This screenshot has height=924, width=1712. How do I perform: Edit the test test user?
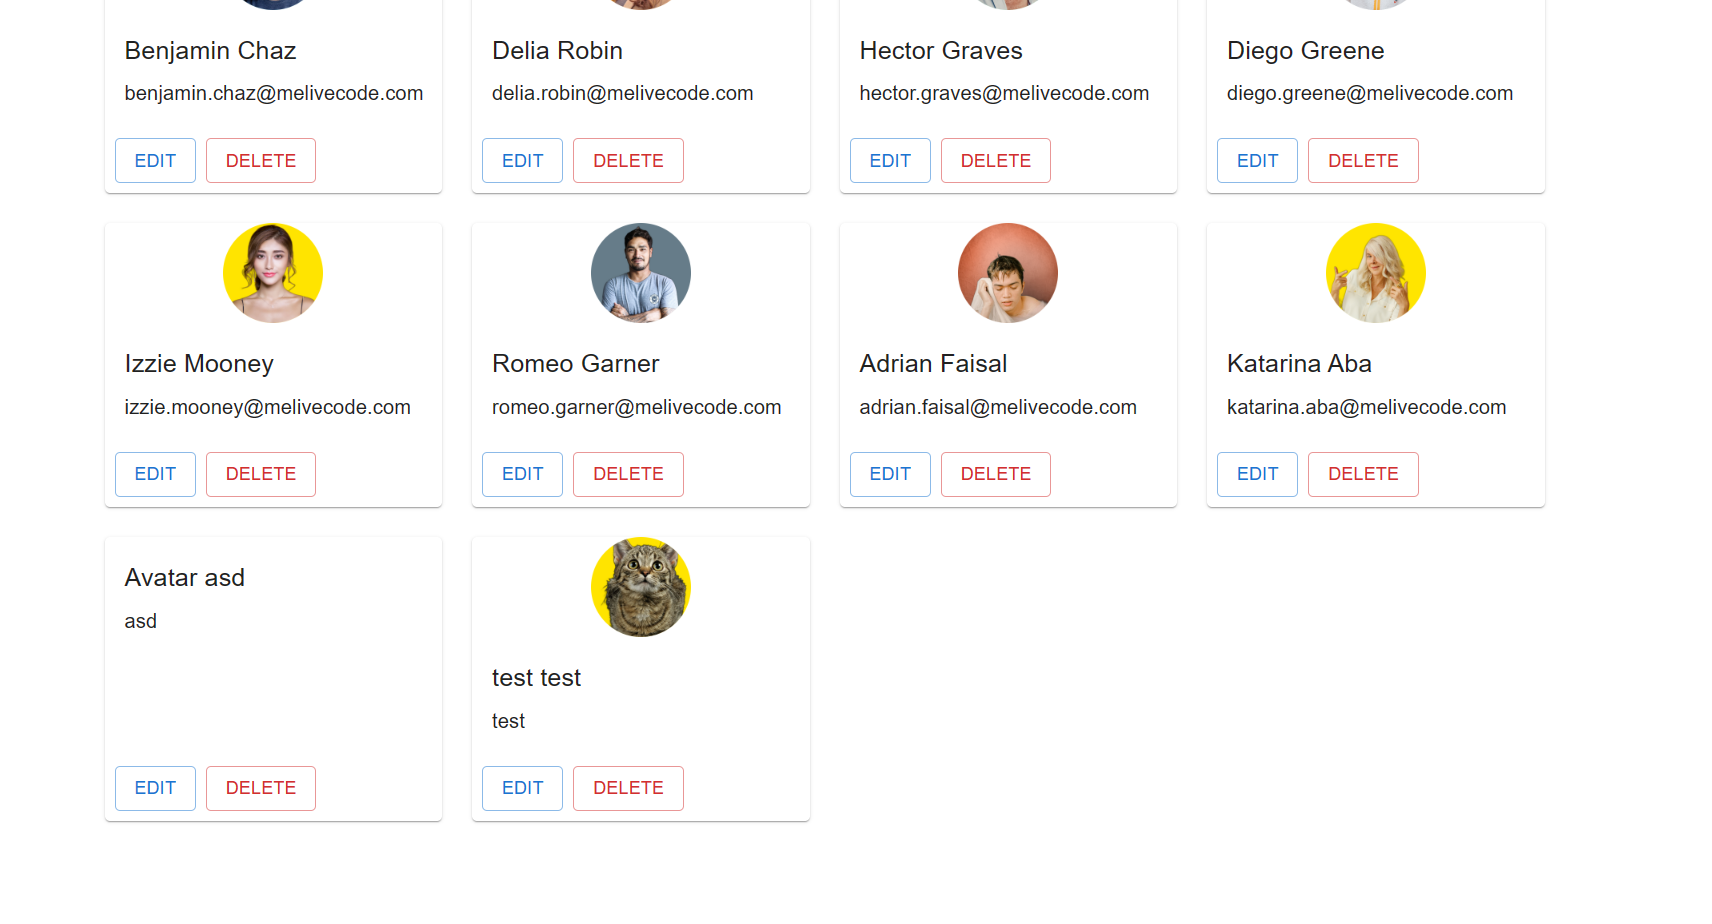(x=522, y=788)
